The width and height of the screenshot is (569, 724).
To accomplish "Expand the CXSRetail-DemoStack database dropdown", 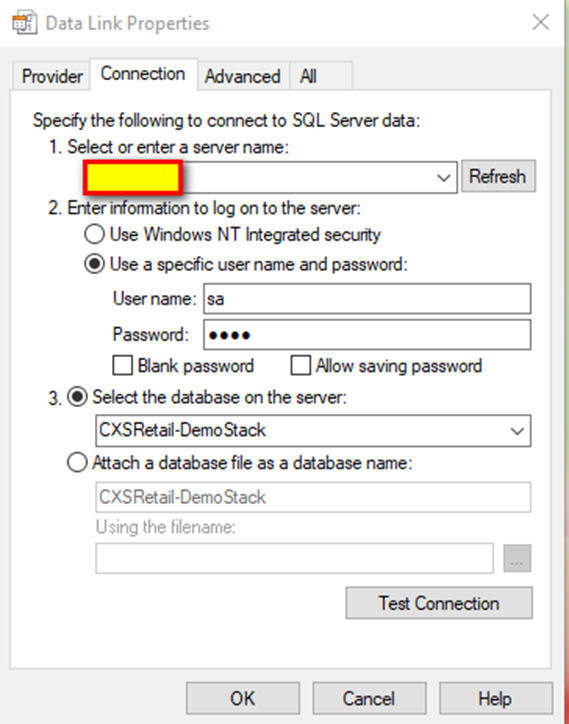I will coord(517,431).
